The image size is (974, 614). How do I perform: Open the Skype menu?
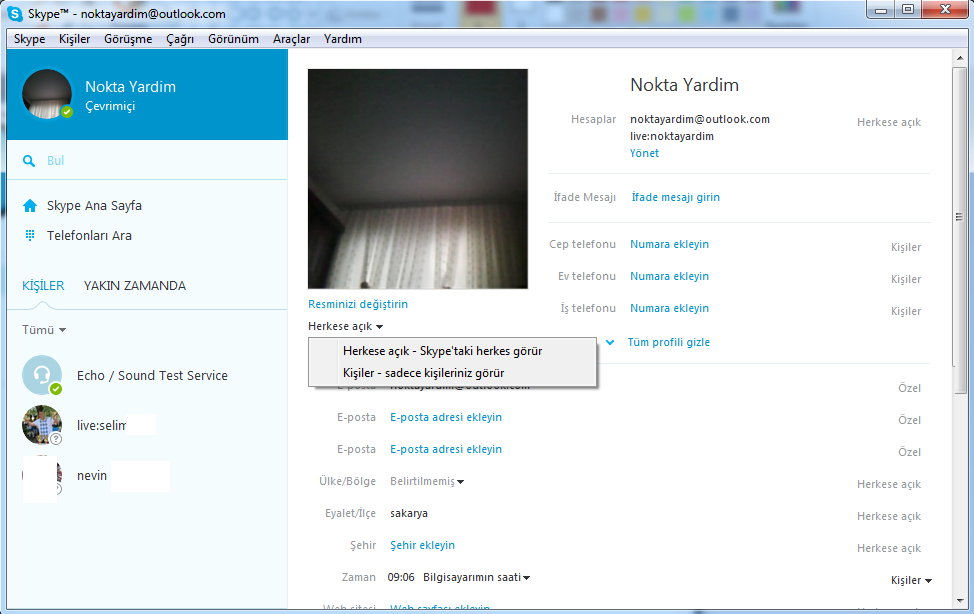(30, 39)
